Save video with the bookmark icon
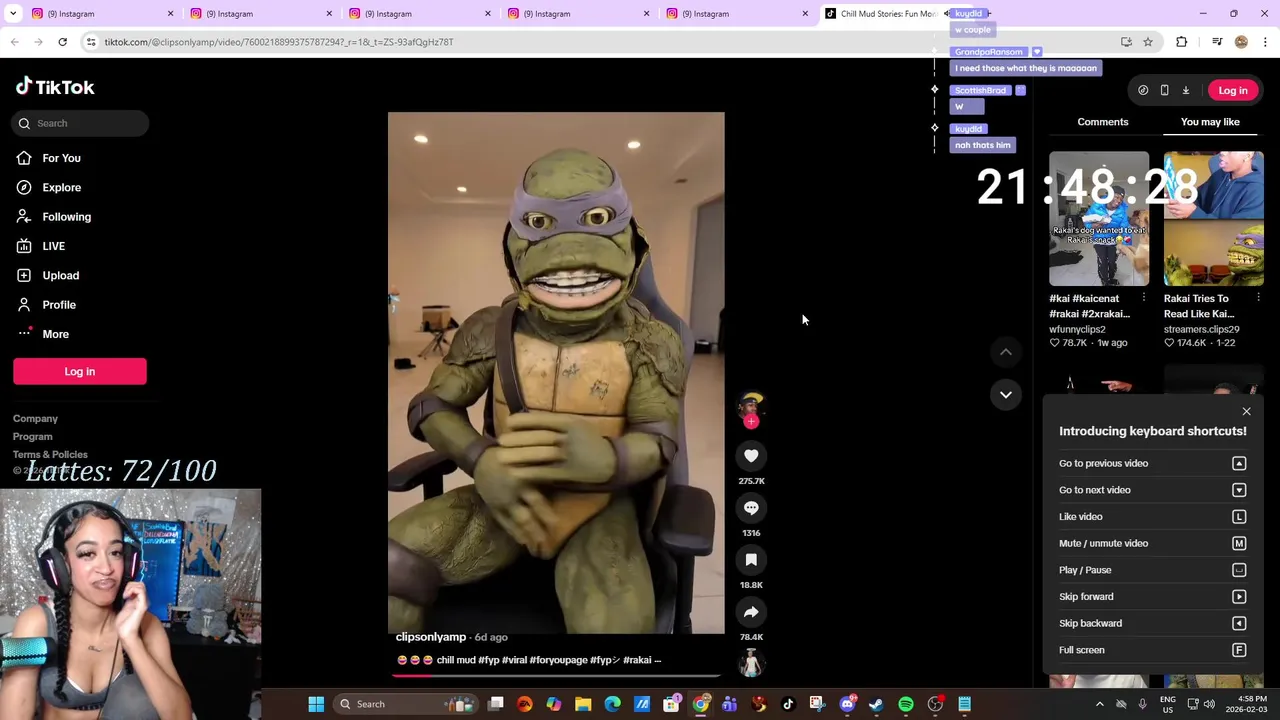This screenshot has height=720, width=1280. [751, 560]
